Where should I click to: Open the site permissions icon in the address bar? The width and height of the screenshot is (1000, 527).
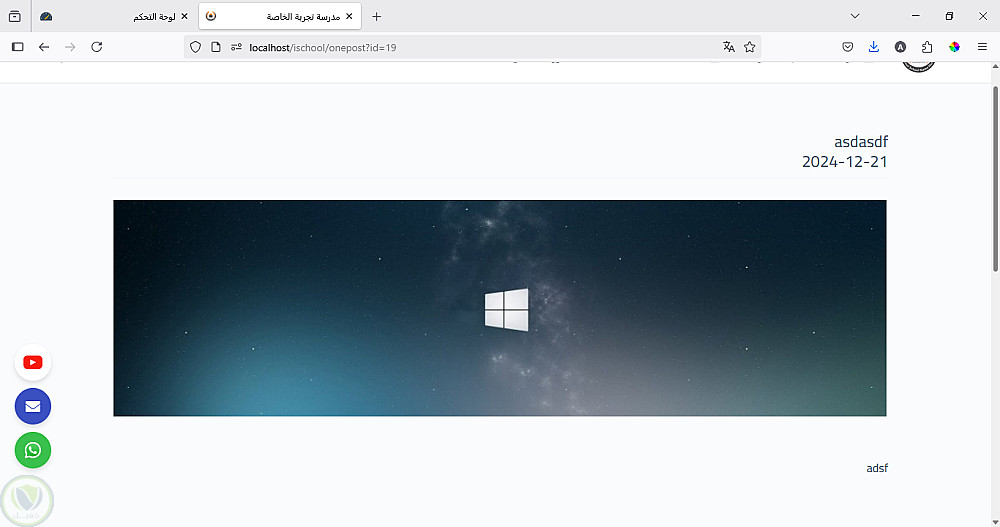click(x=236, y=47)
